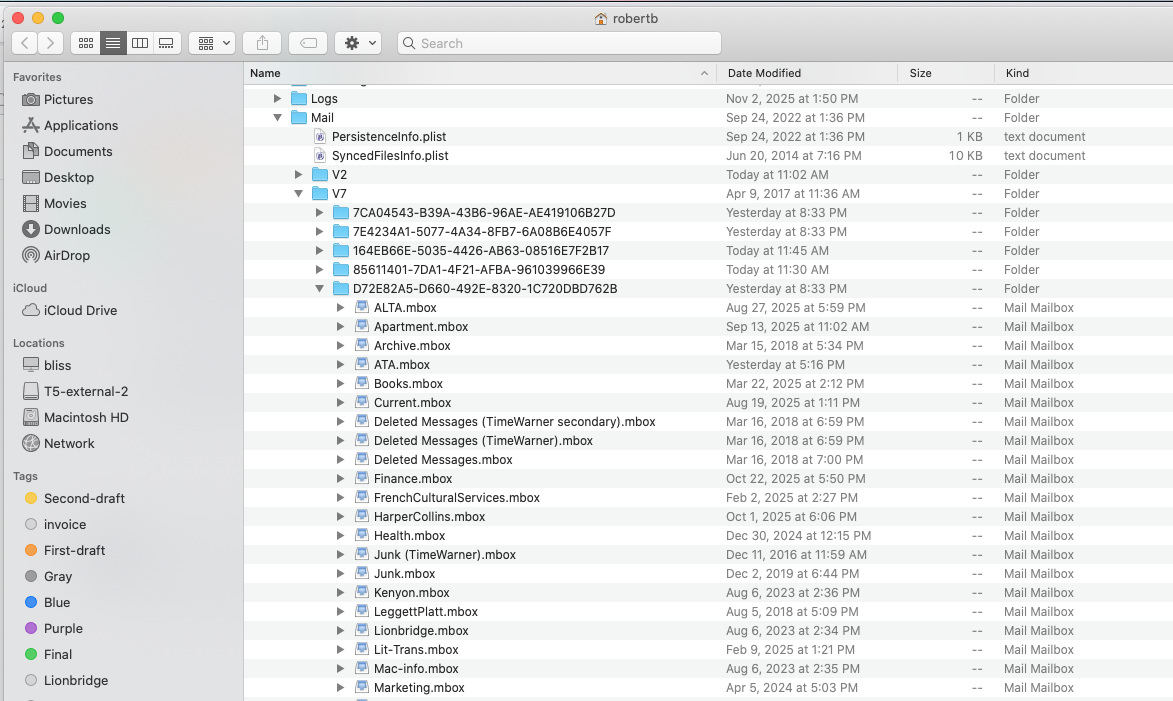1173x701 pixels.
Task: Switch to icon view in toolbar
Action: pos(85,43)
